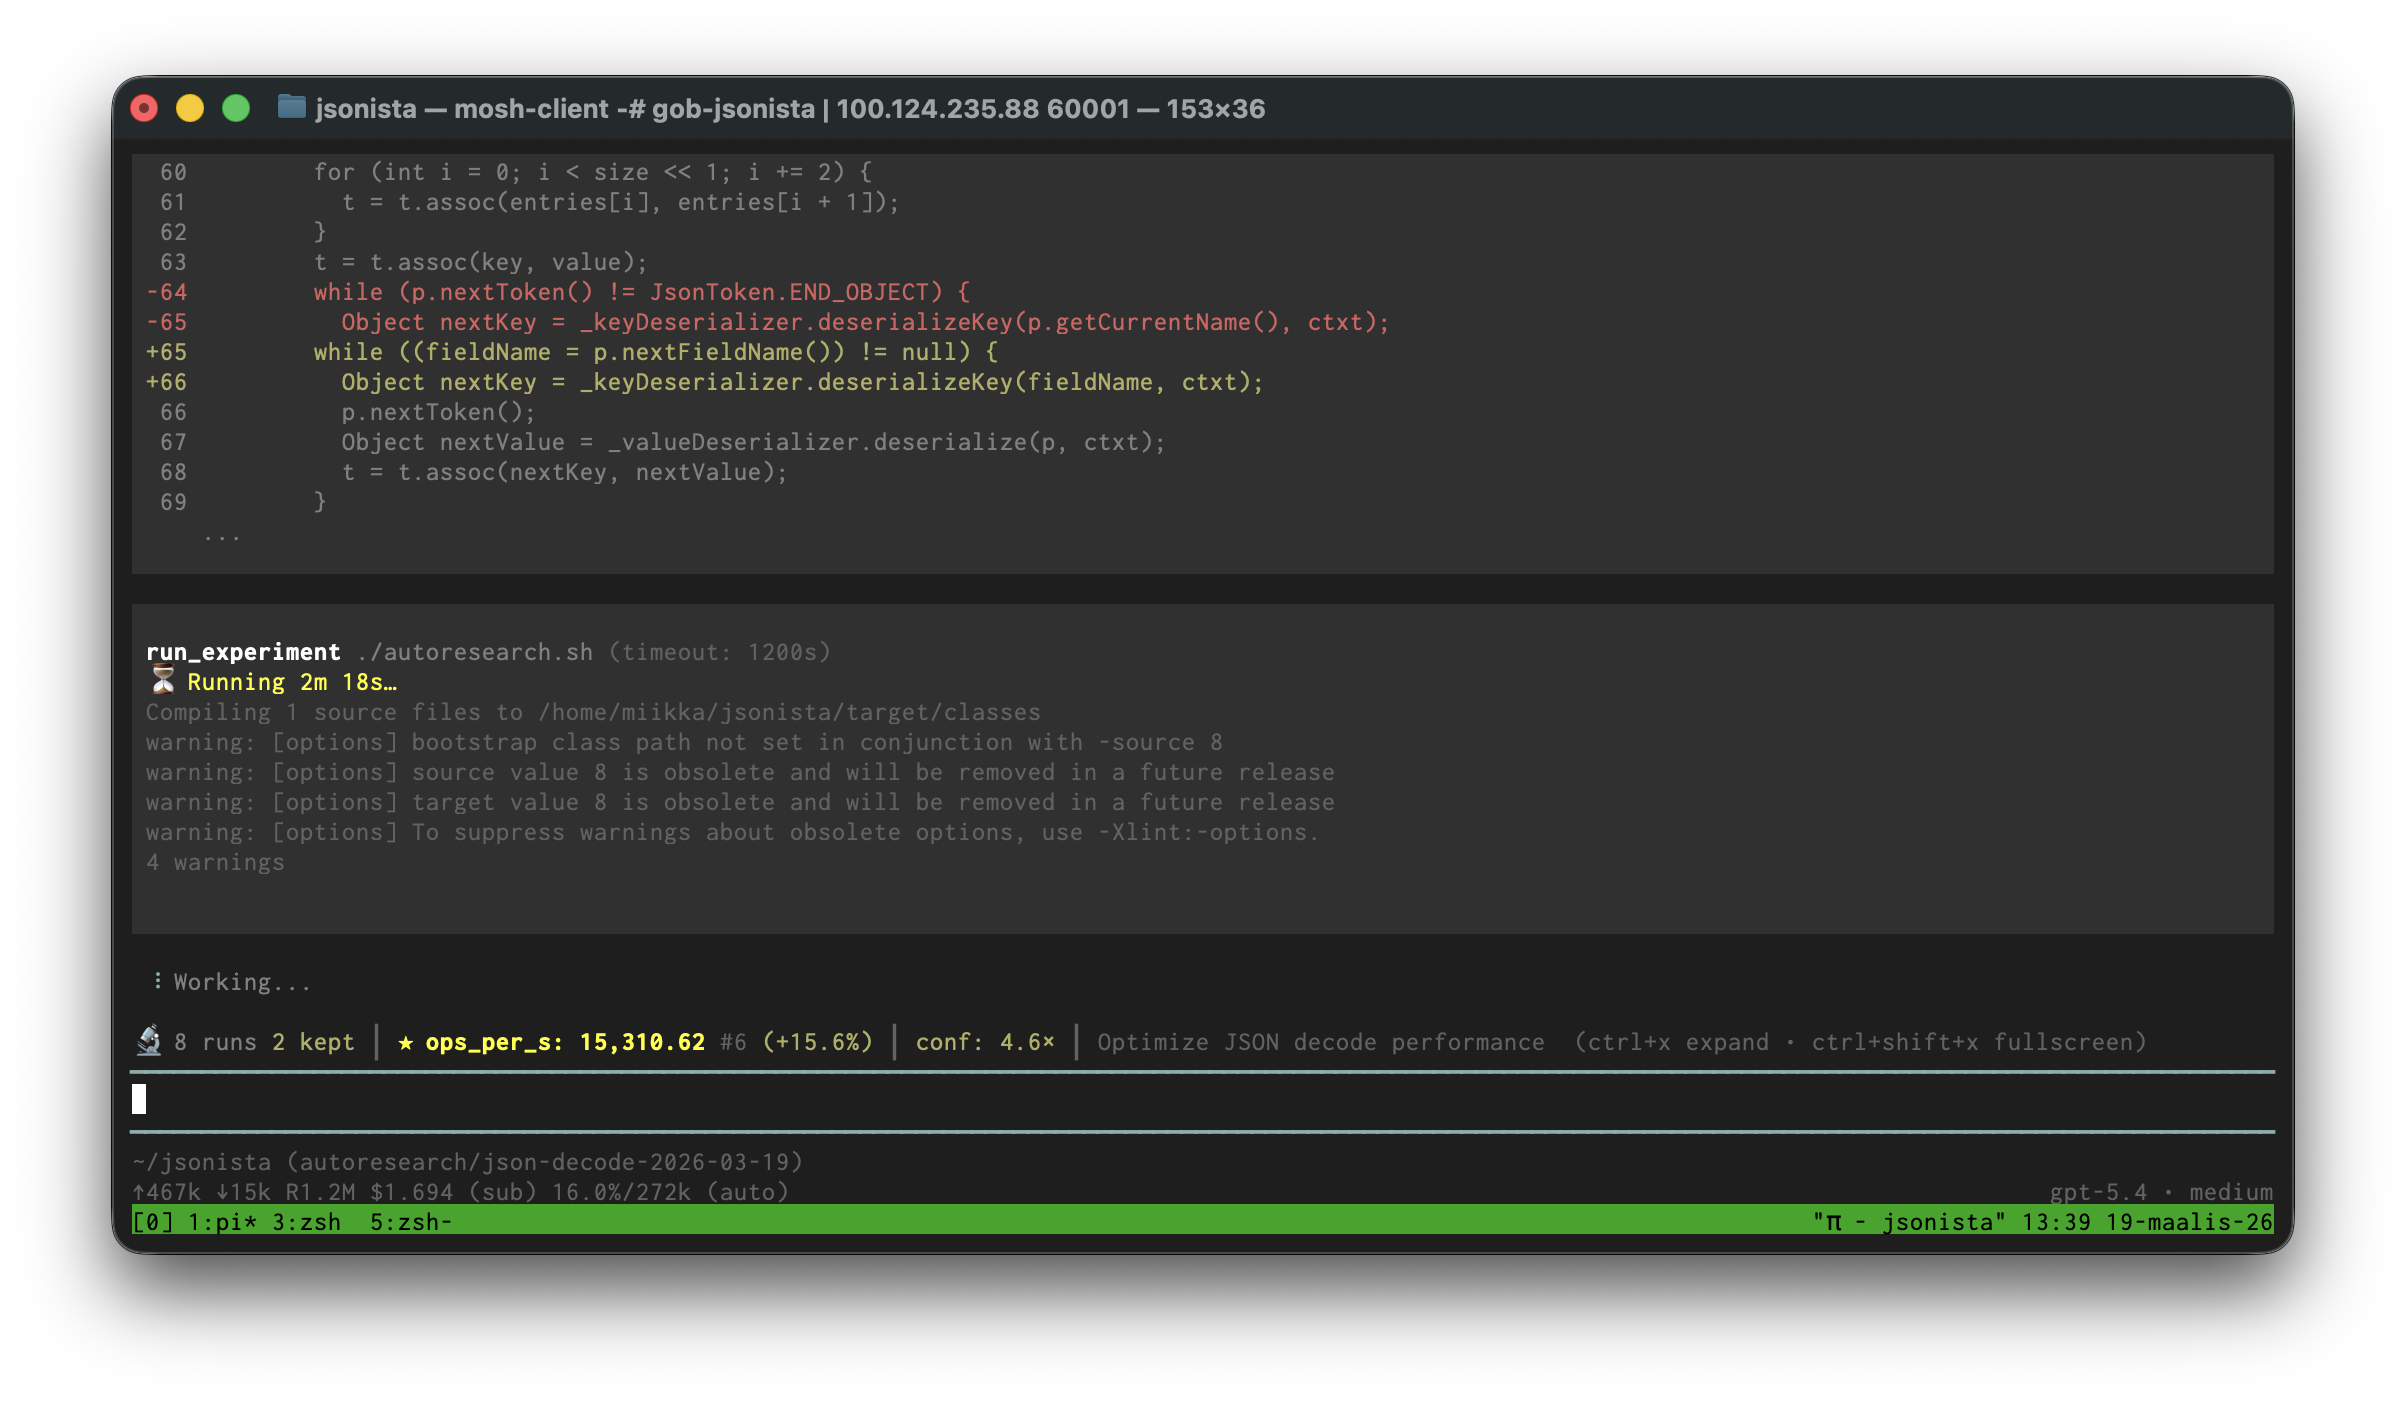Click the ctrl+shift+x fullscreen hint

(1976, 1042)
